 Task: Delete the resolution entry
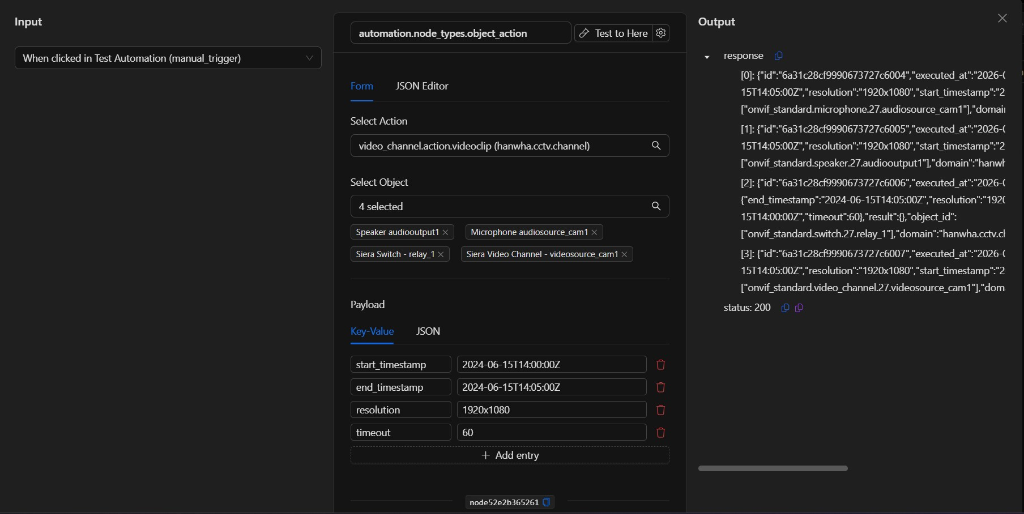[x=660, y=410]
